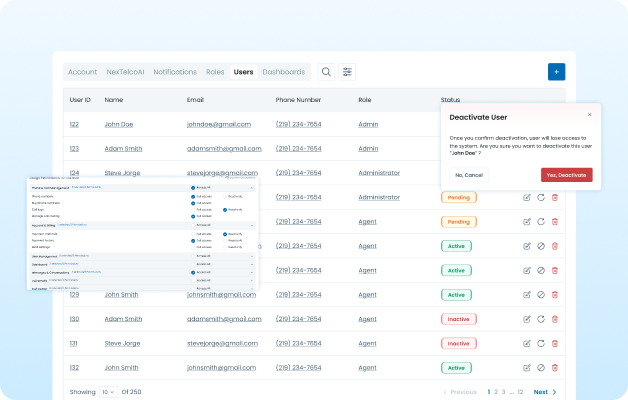Toggle Access All for Phone management section
Viewport: 628px width, 400px height.
(x=192, y=187)
